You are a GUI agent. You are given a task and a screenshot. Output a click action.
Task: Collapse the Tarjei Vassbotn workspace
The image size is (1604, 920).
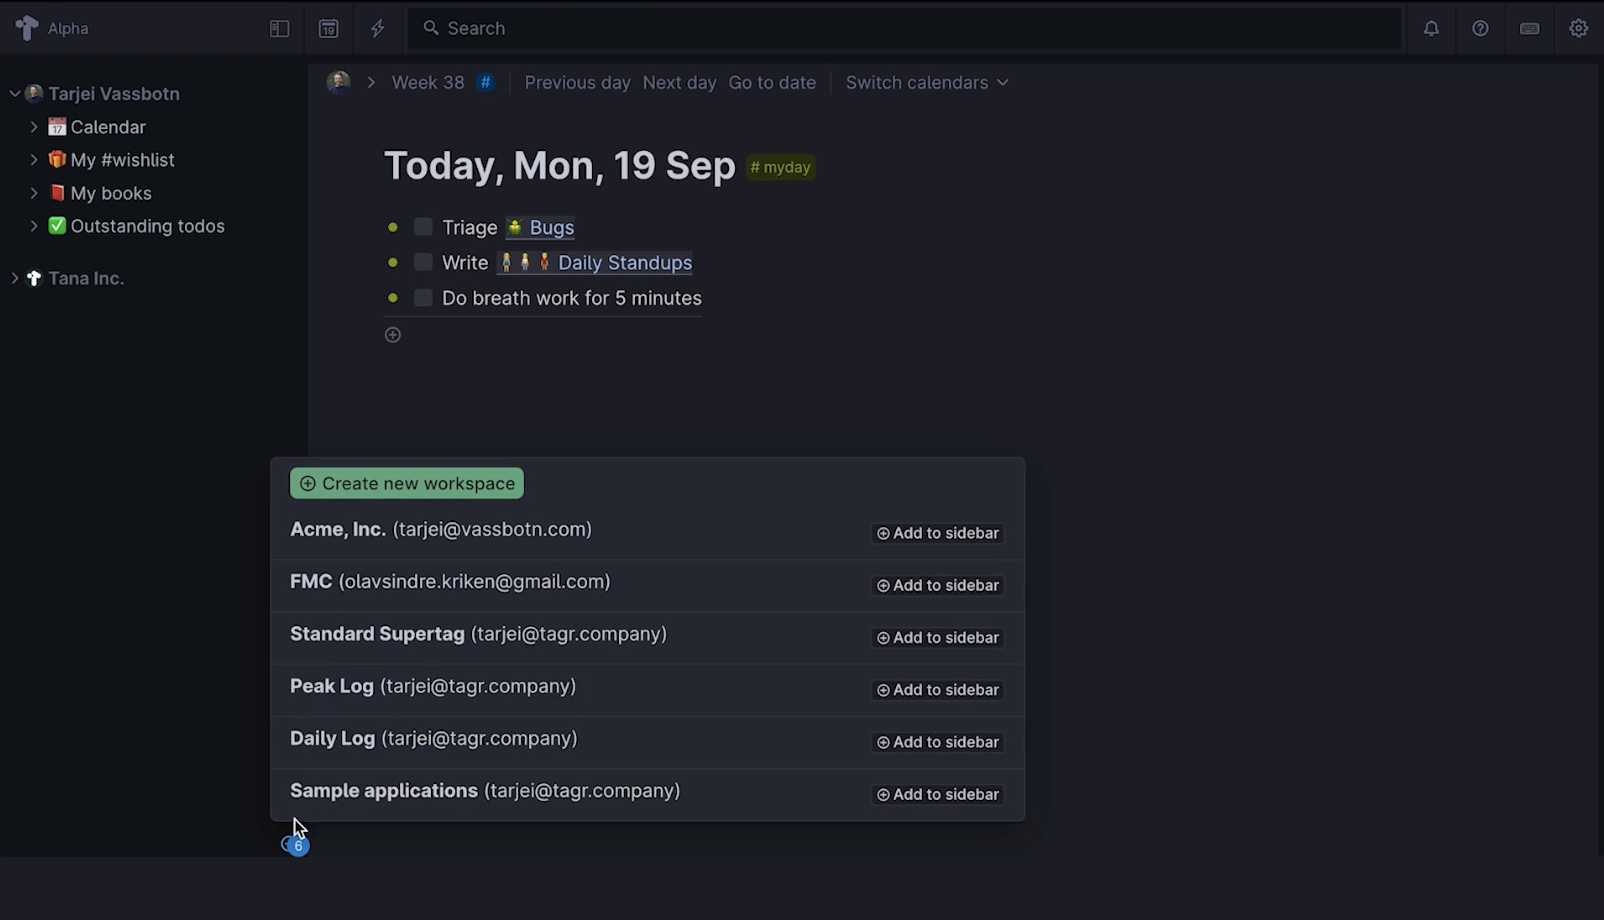pos(14,94)
